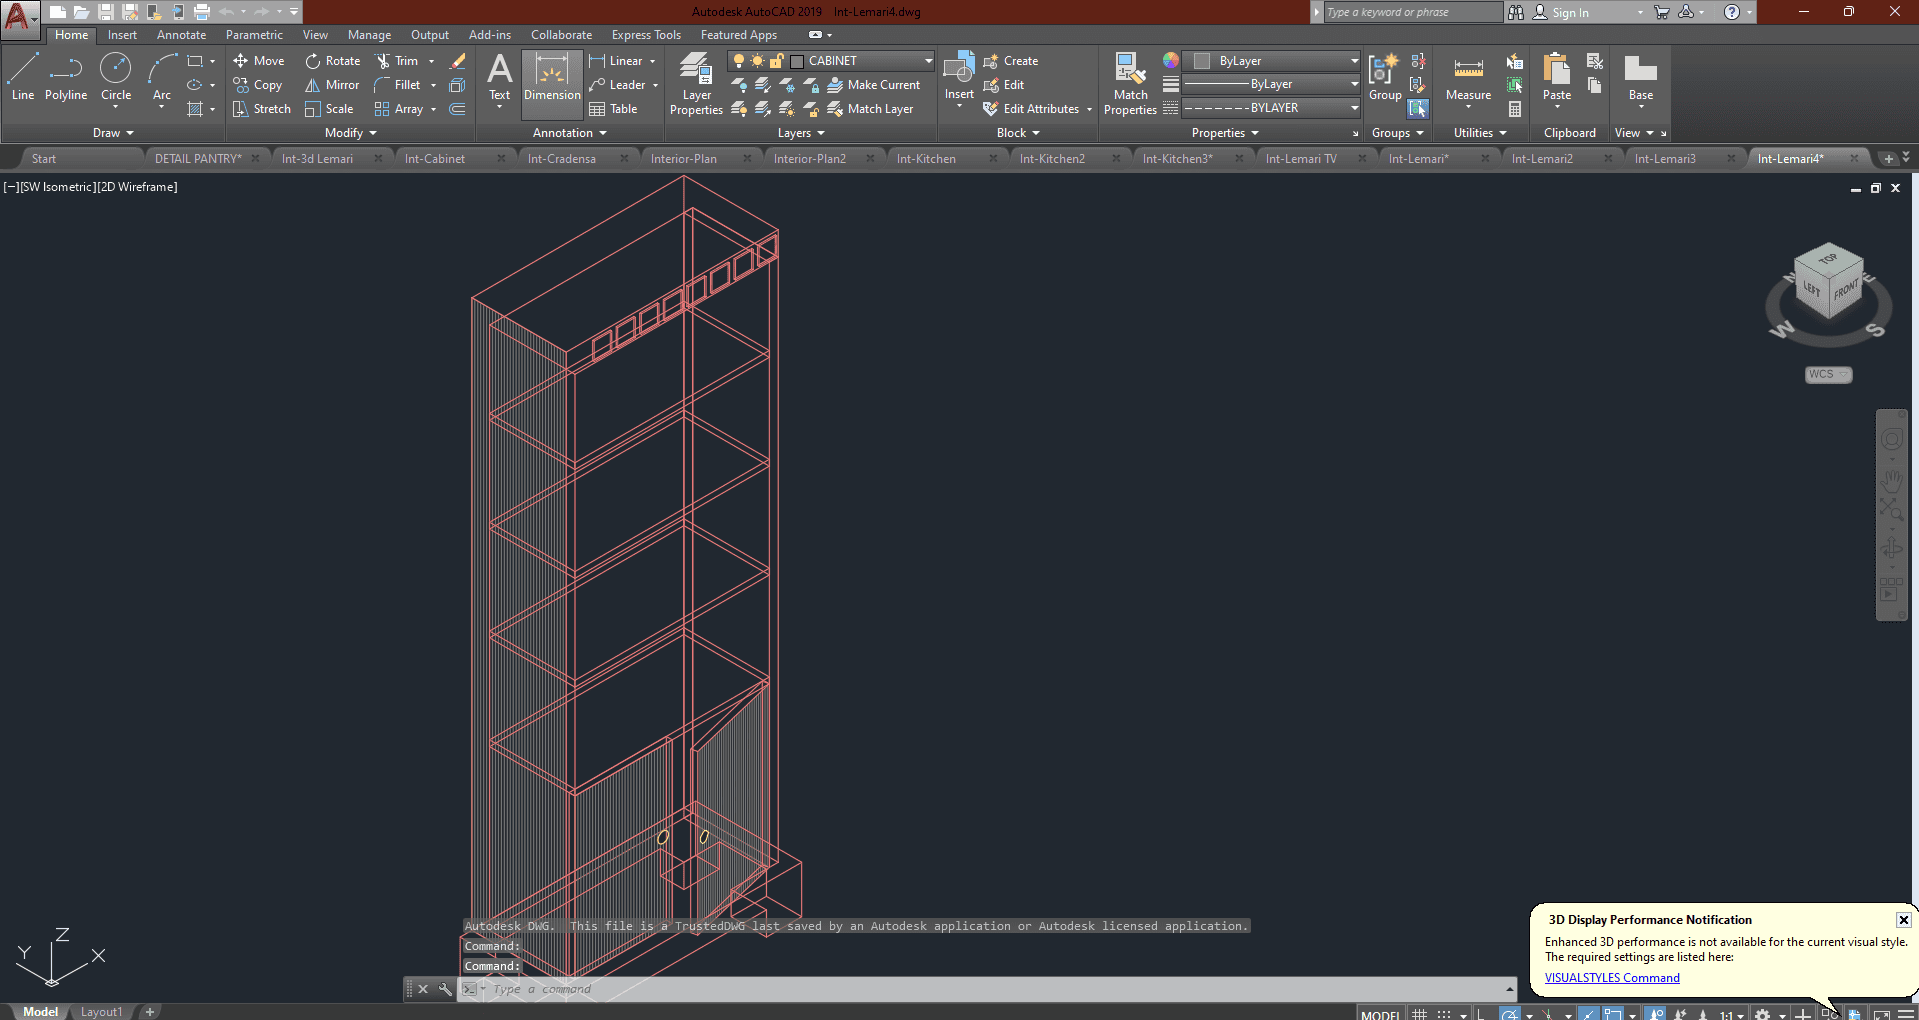Switch to the Int-Kitchen drawing tab

926,159
